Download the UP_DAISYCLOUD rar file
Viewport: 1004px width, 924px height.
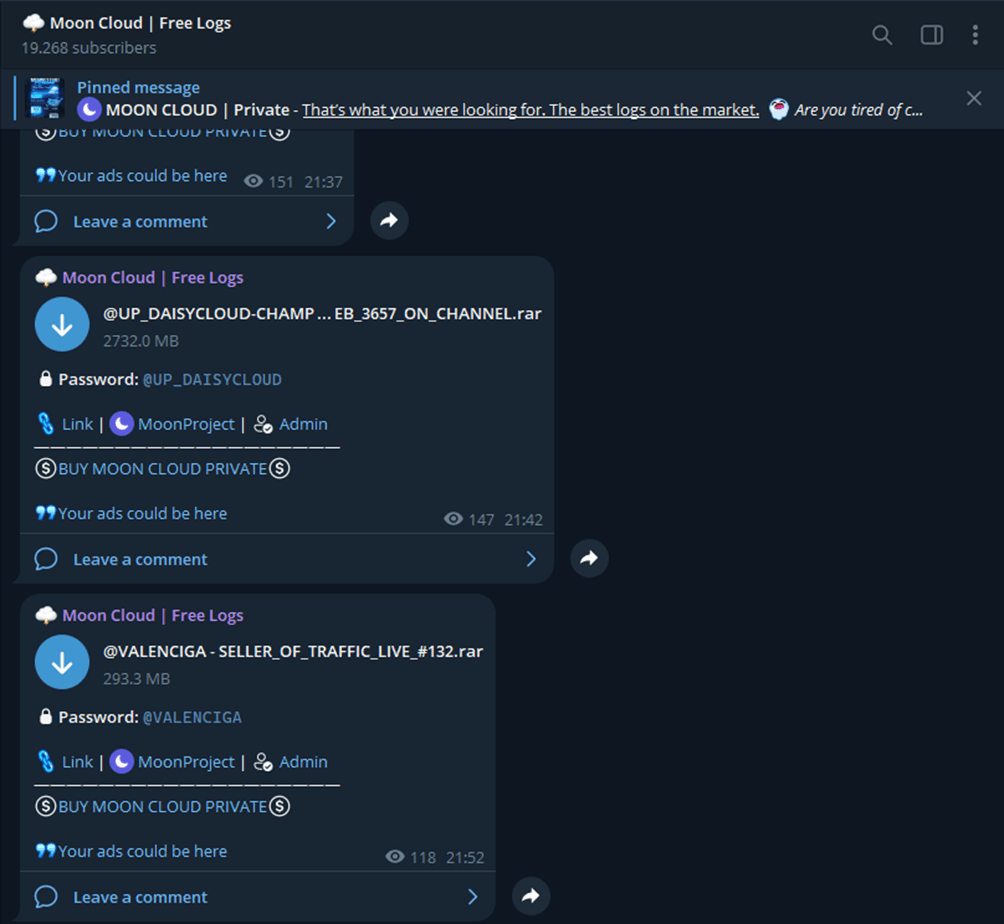click(61, 325)
